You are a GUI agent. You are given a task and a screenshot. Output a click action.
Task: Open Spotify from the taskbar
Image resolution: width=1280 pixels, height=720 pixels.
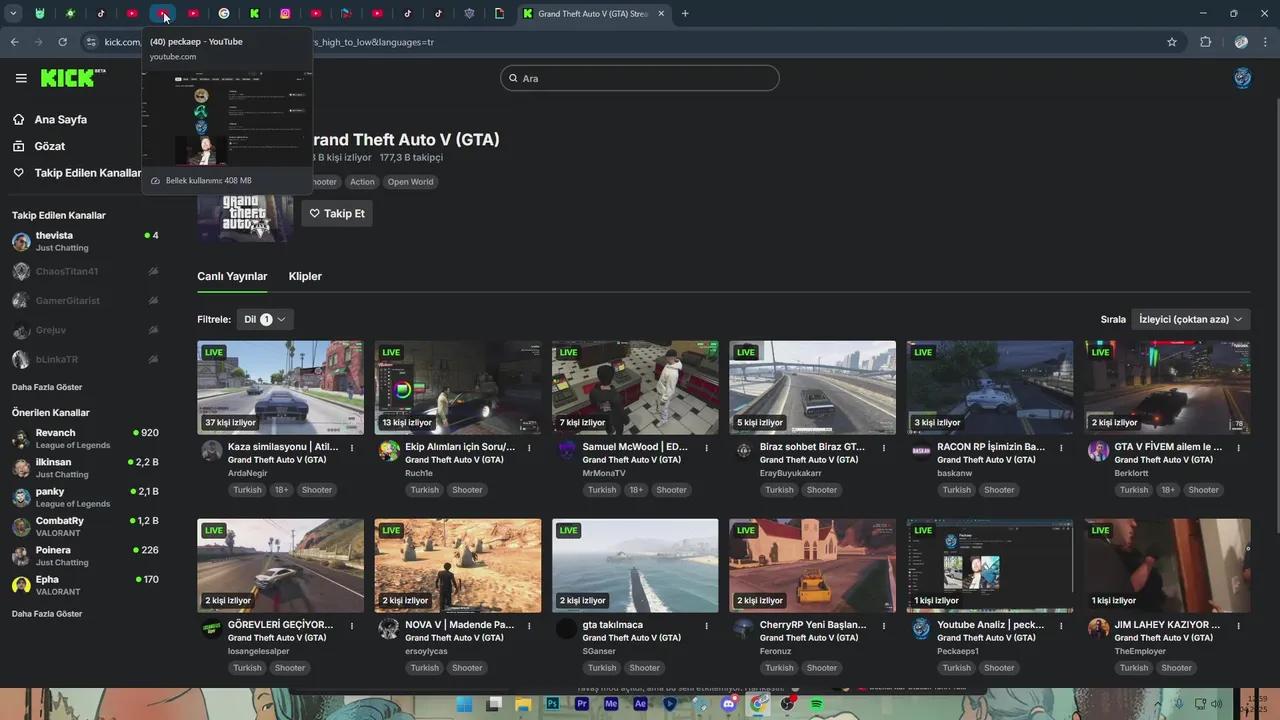(817, 704)
